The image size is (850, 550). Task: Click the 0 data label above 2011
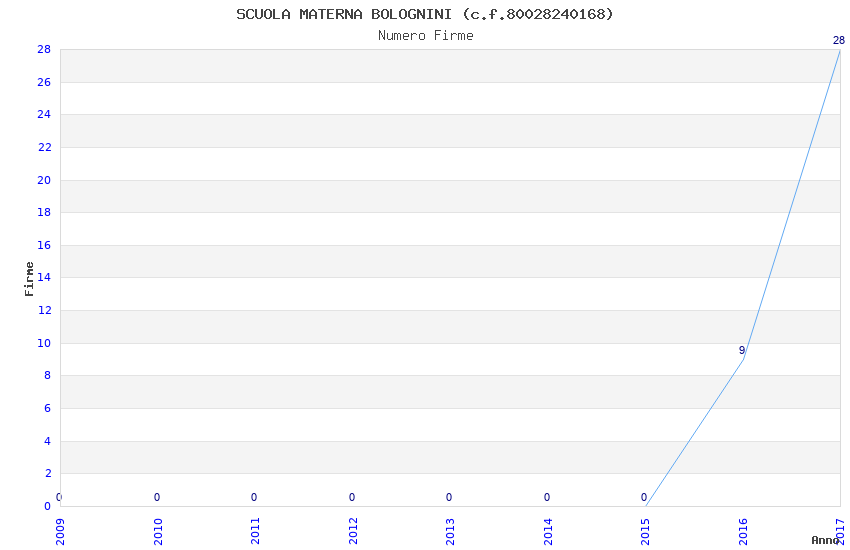click(x=254, y=497)
